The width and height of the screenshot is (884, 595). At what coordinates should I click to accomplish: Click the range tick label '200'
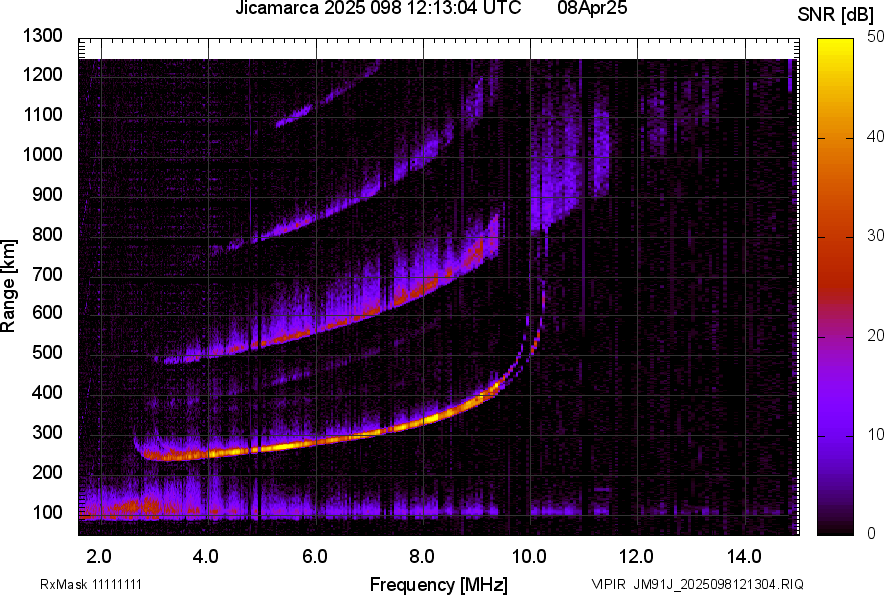(x=47, y=471)
